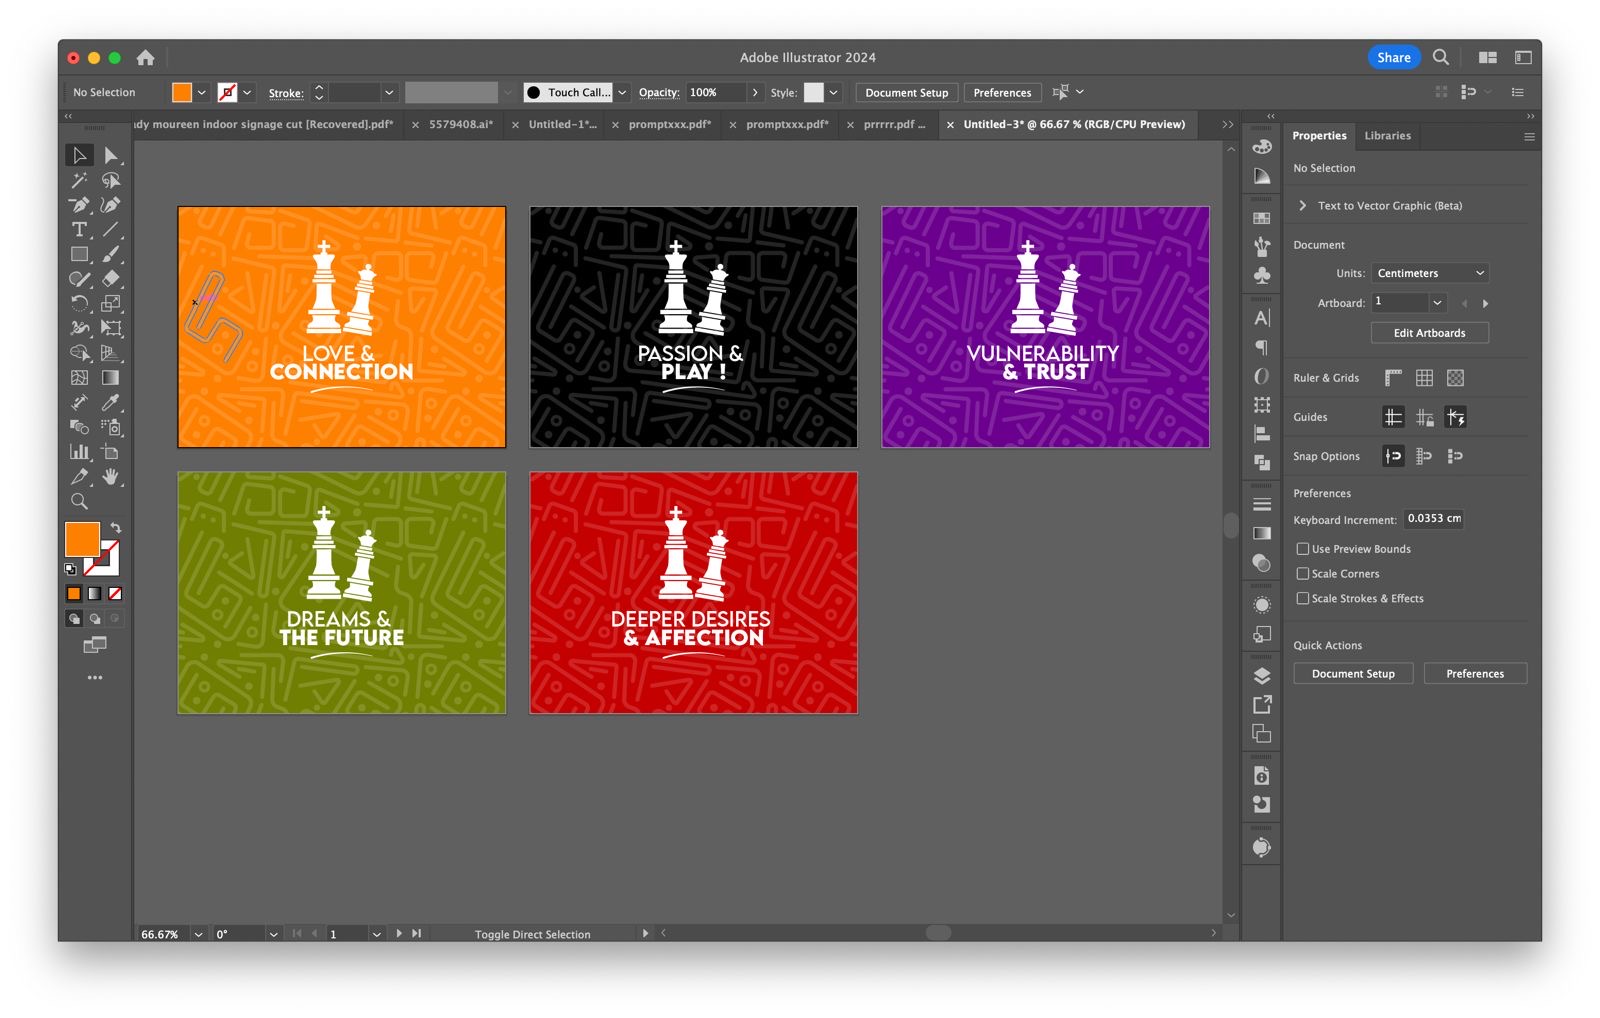Image resolution: width=1600 pixels, height=1018 pixels.
Task: Activate the Direct Selection tool
Action: (x=111, y=155)
